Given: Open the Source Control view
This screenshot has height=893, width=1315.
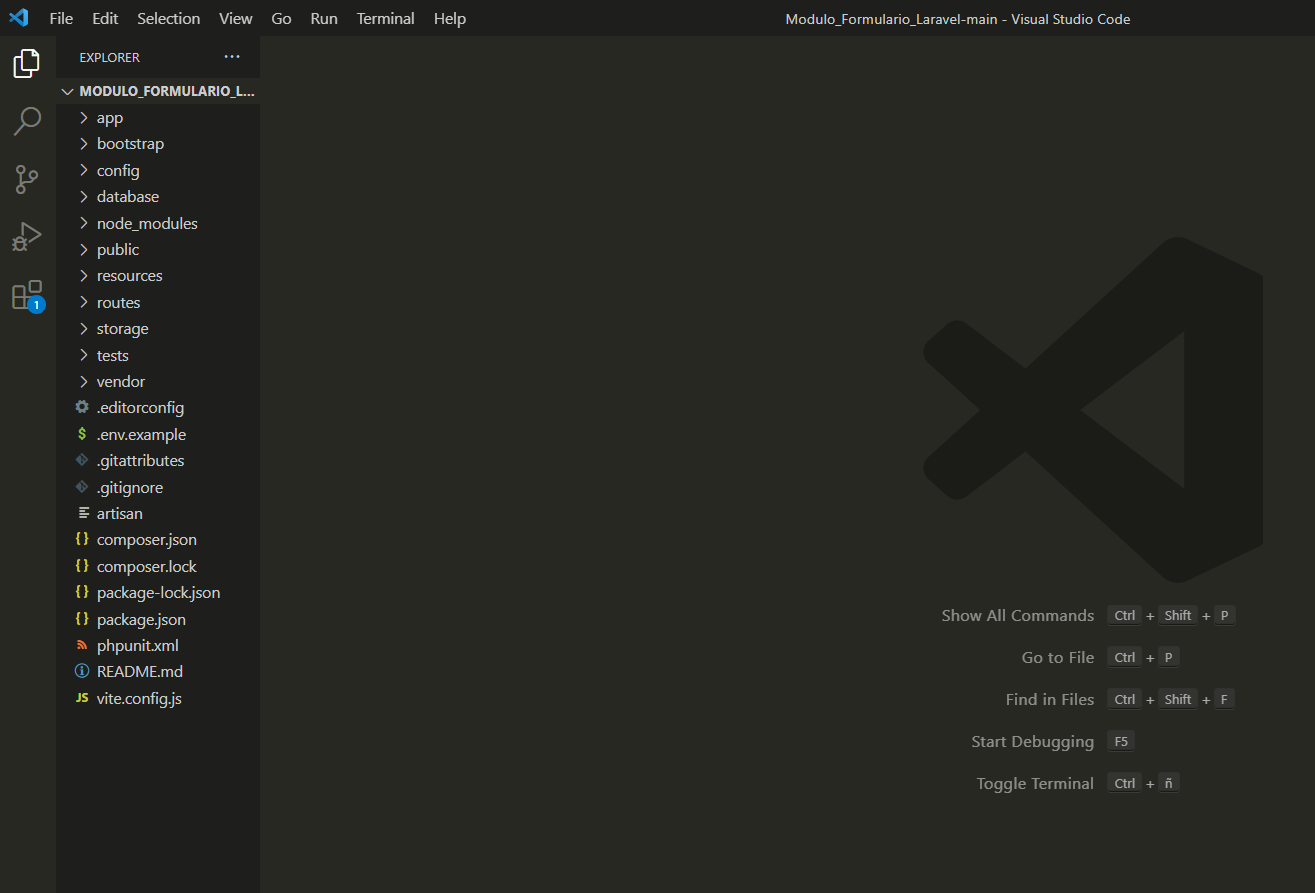Looking at the screenshot, I should 27,179.
